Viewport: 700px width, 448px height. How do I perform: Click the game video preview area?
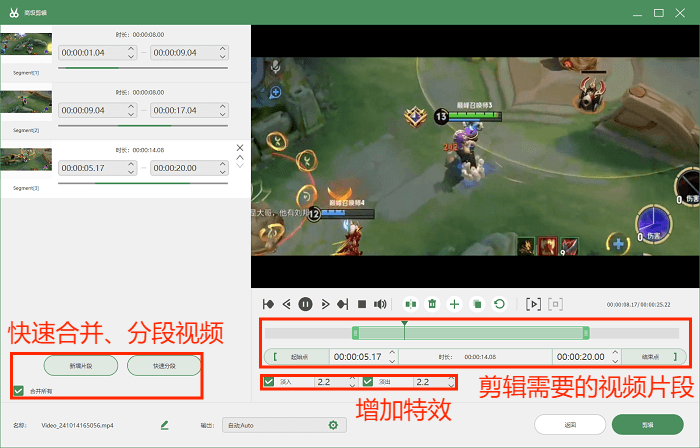(475, 156)
